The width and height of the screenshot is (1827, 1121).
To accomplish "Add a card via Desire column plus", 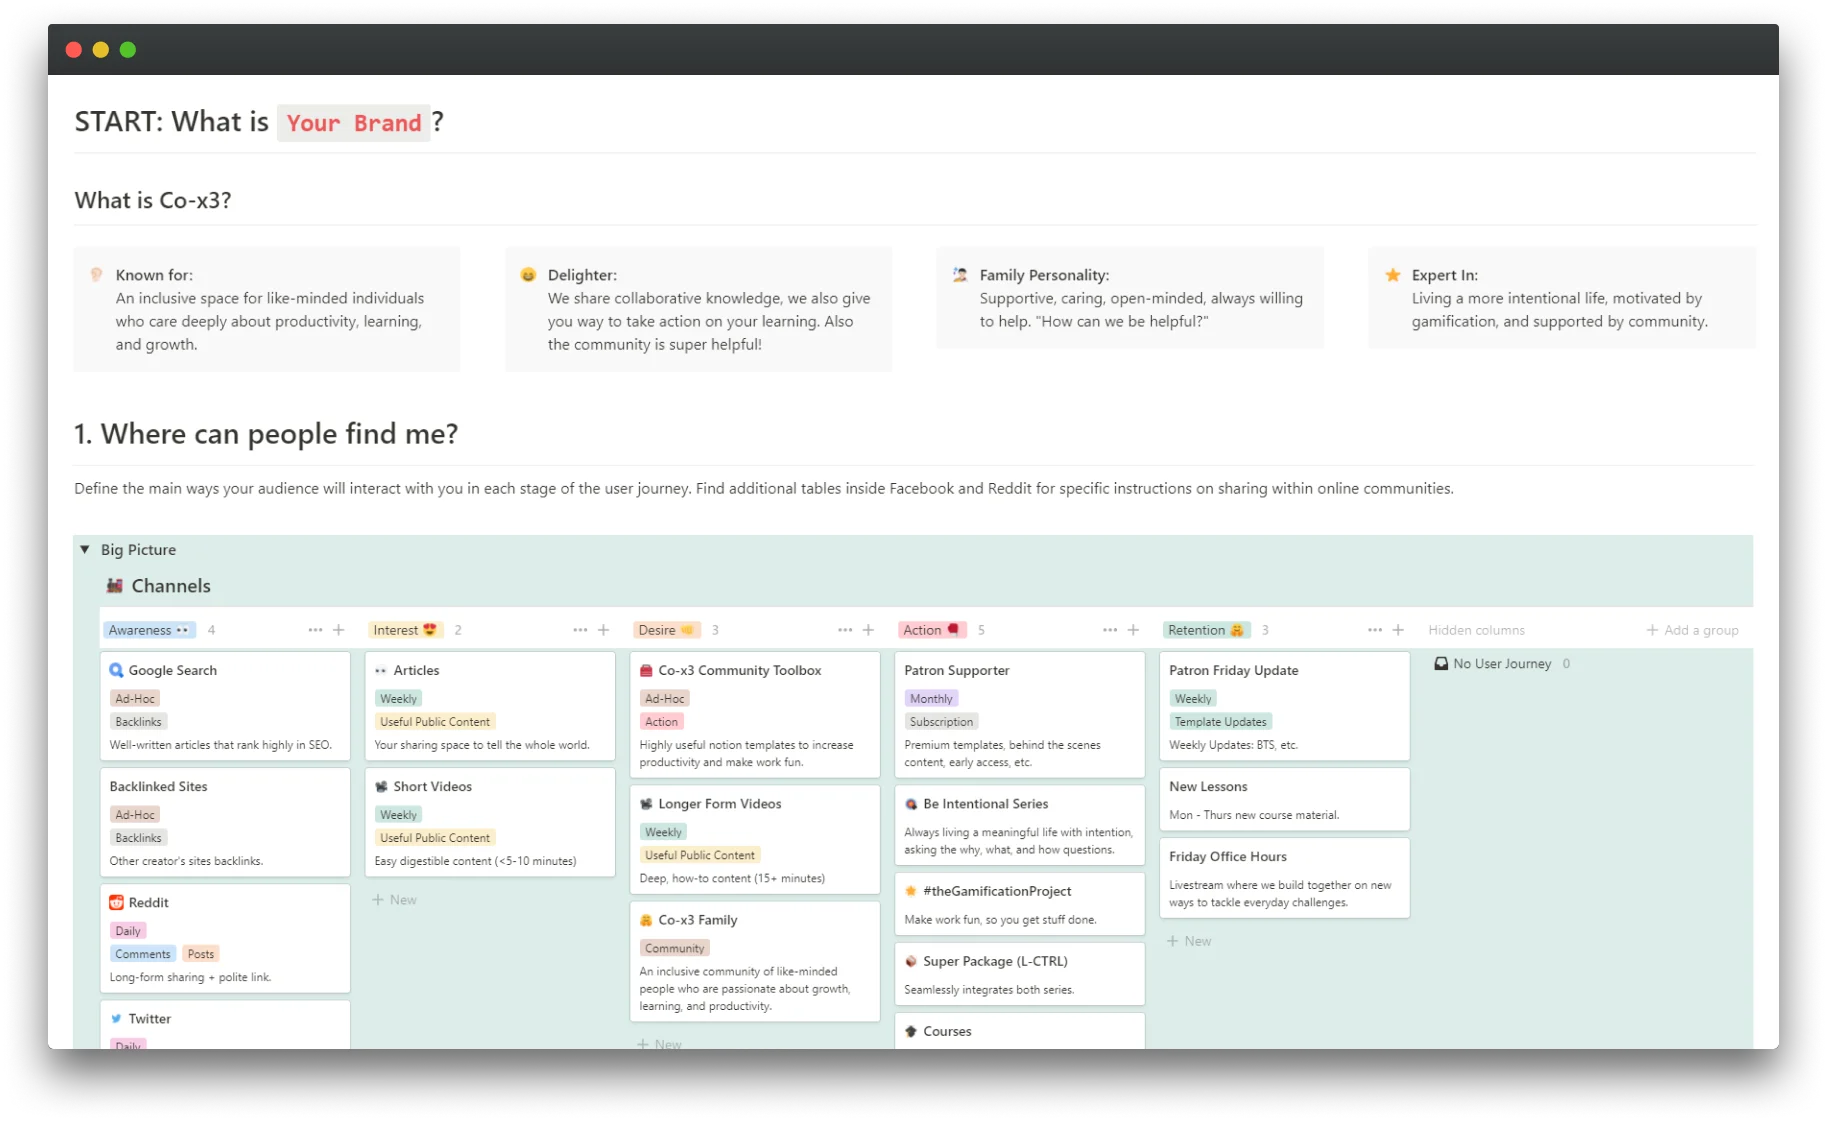I will (x=869, y=630).
